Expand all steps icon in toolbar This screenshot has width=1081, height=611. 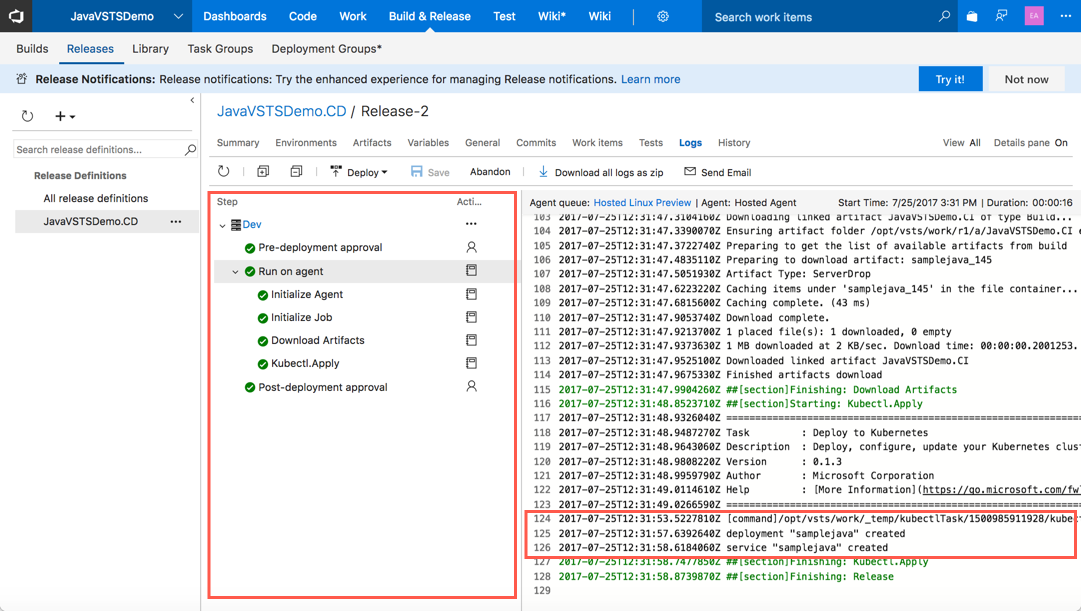(x=263, y=171)
